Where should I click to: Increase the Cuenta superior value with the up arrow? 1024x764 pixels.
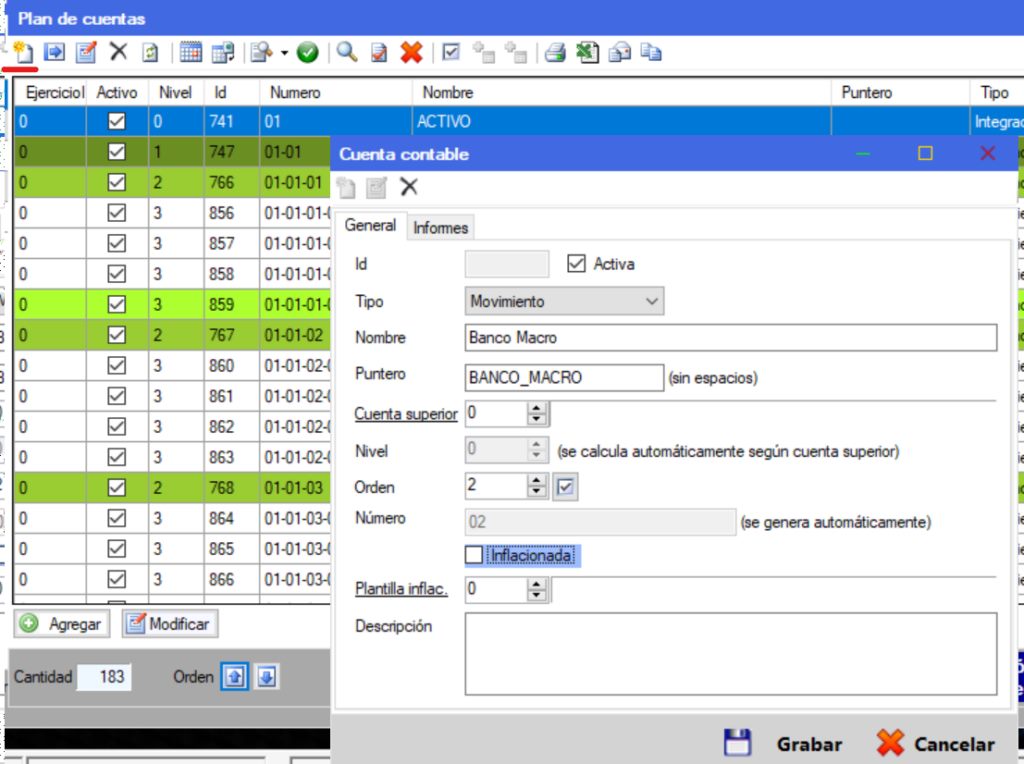coord(536,407)
